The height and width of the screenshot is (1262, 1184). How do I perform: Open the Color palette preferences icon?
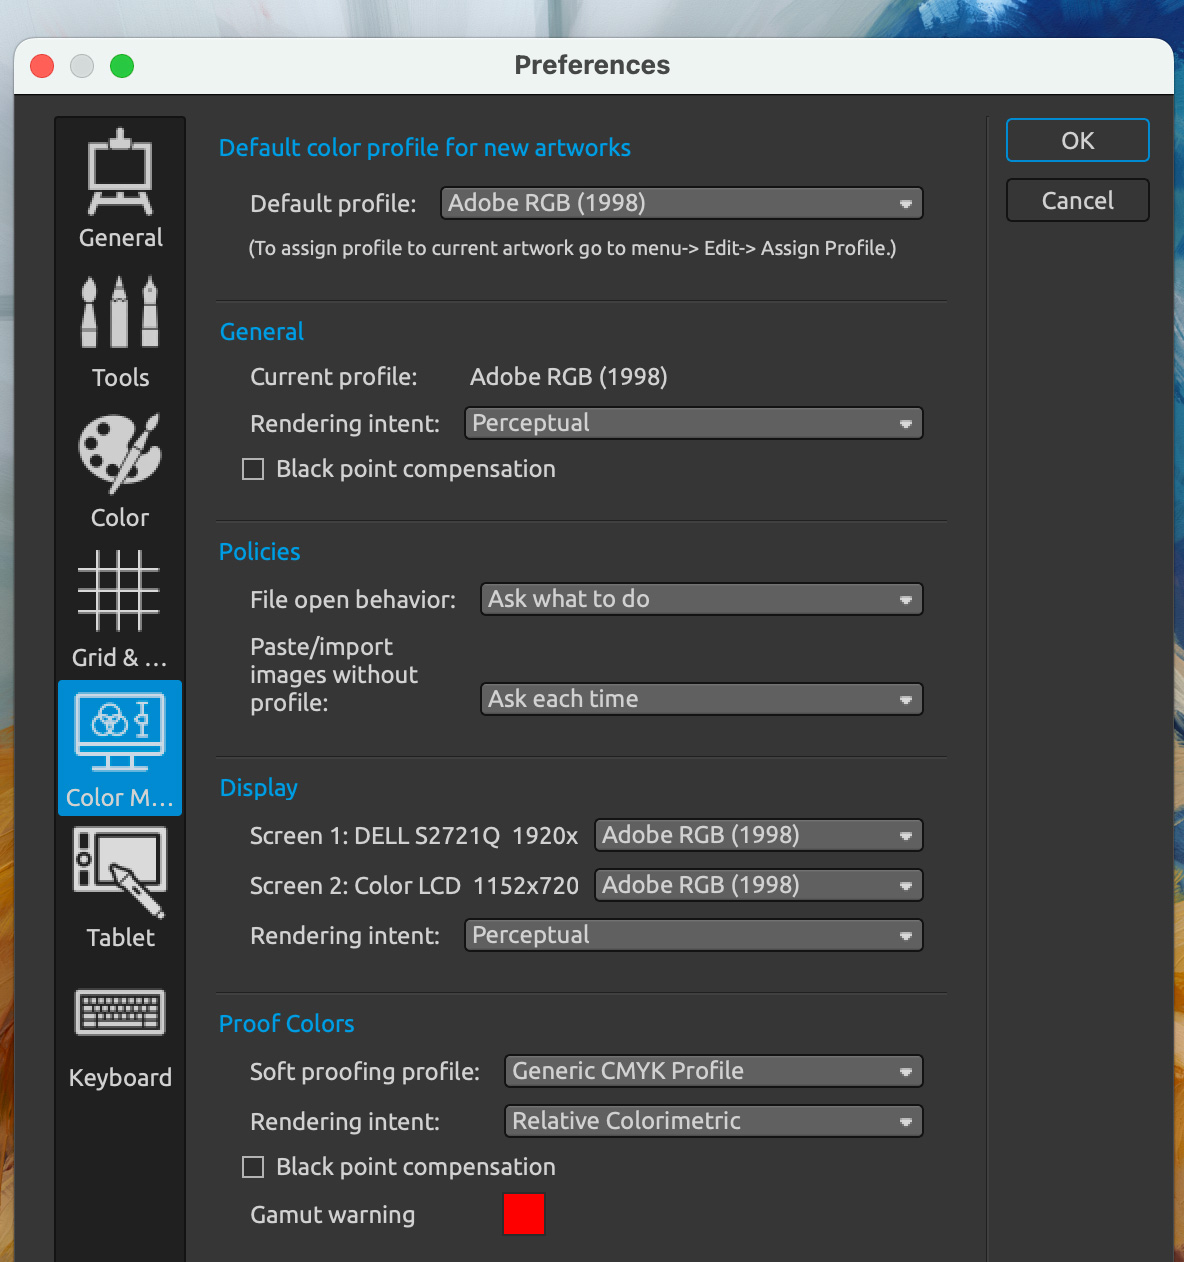[120, 453]
